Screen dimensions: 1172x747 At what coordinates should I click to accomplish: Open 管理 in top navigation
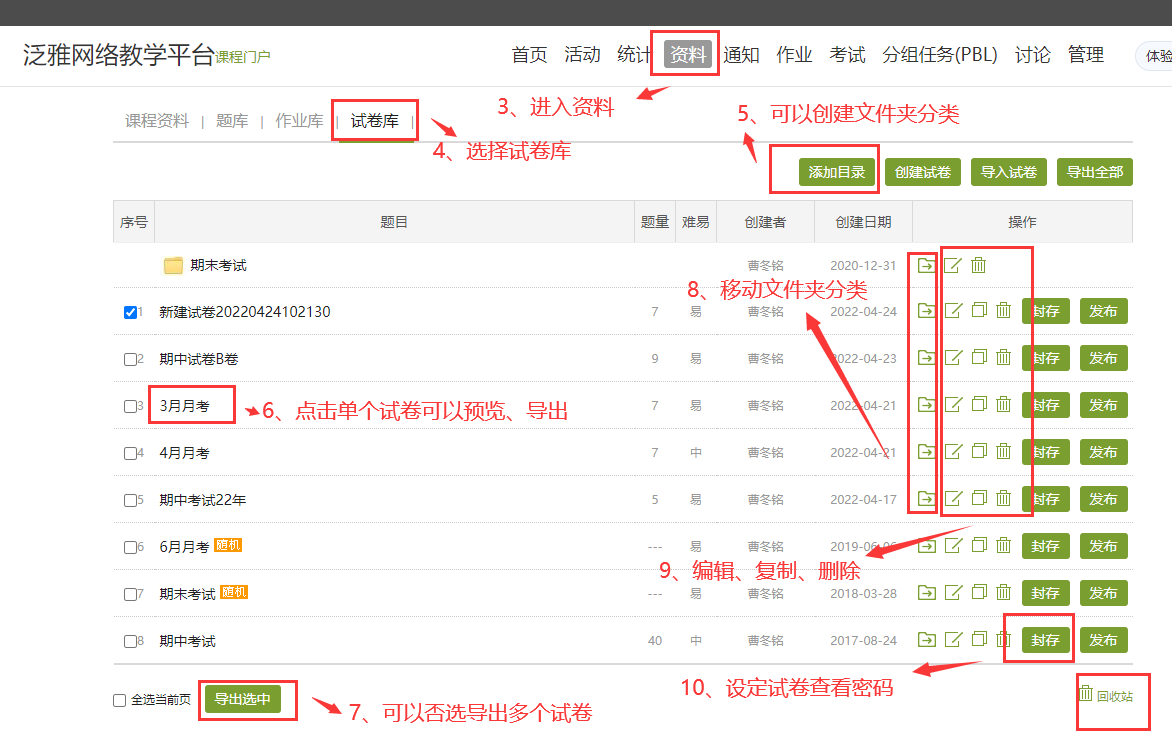point(1085,55)
